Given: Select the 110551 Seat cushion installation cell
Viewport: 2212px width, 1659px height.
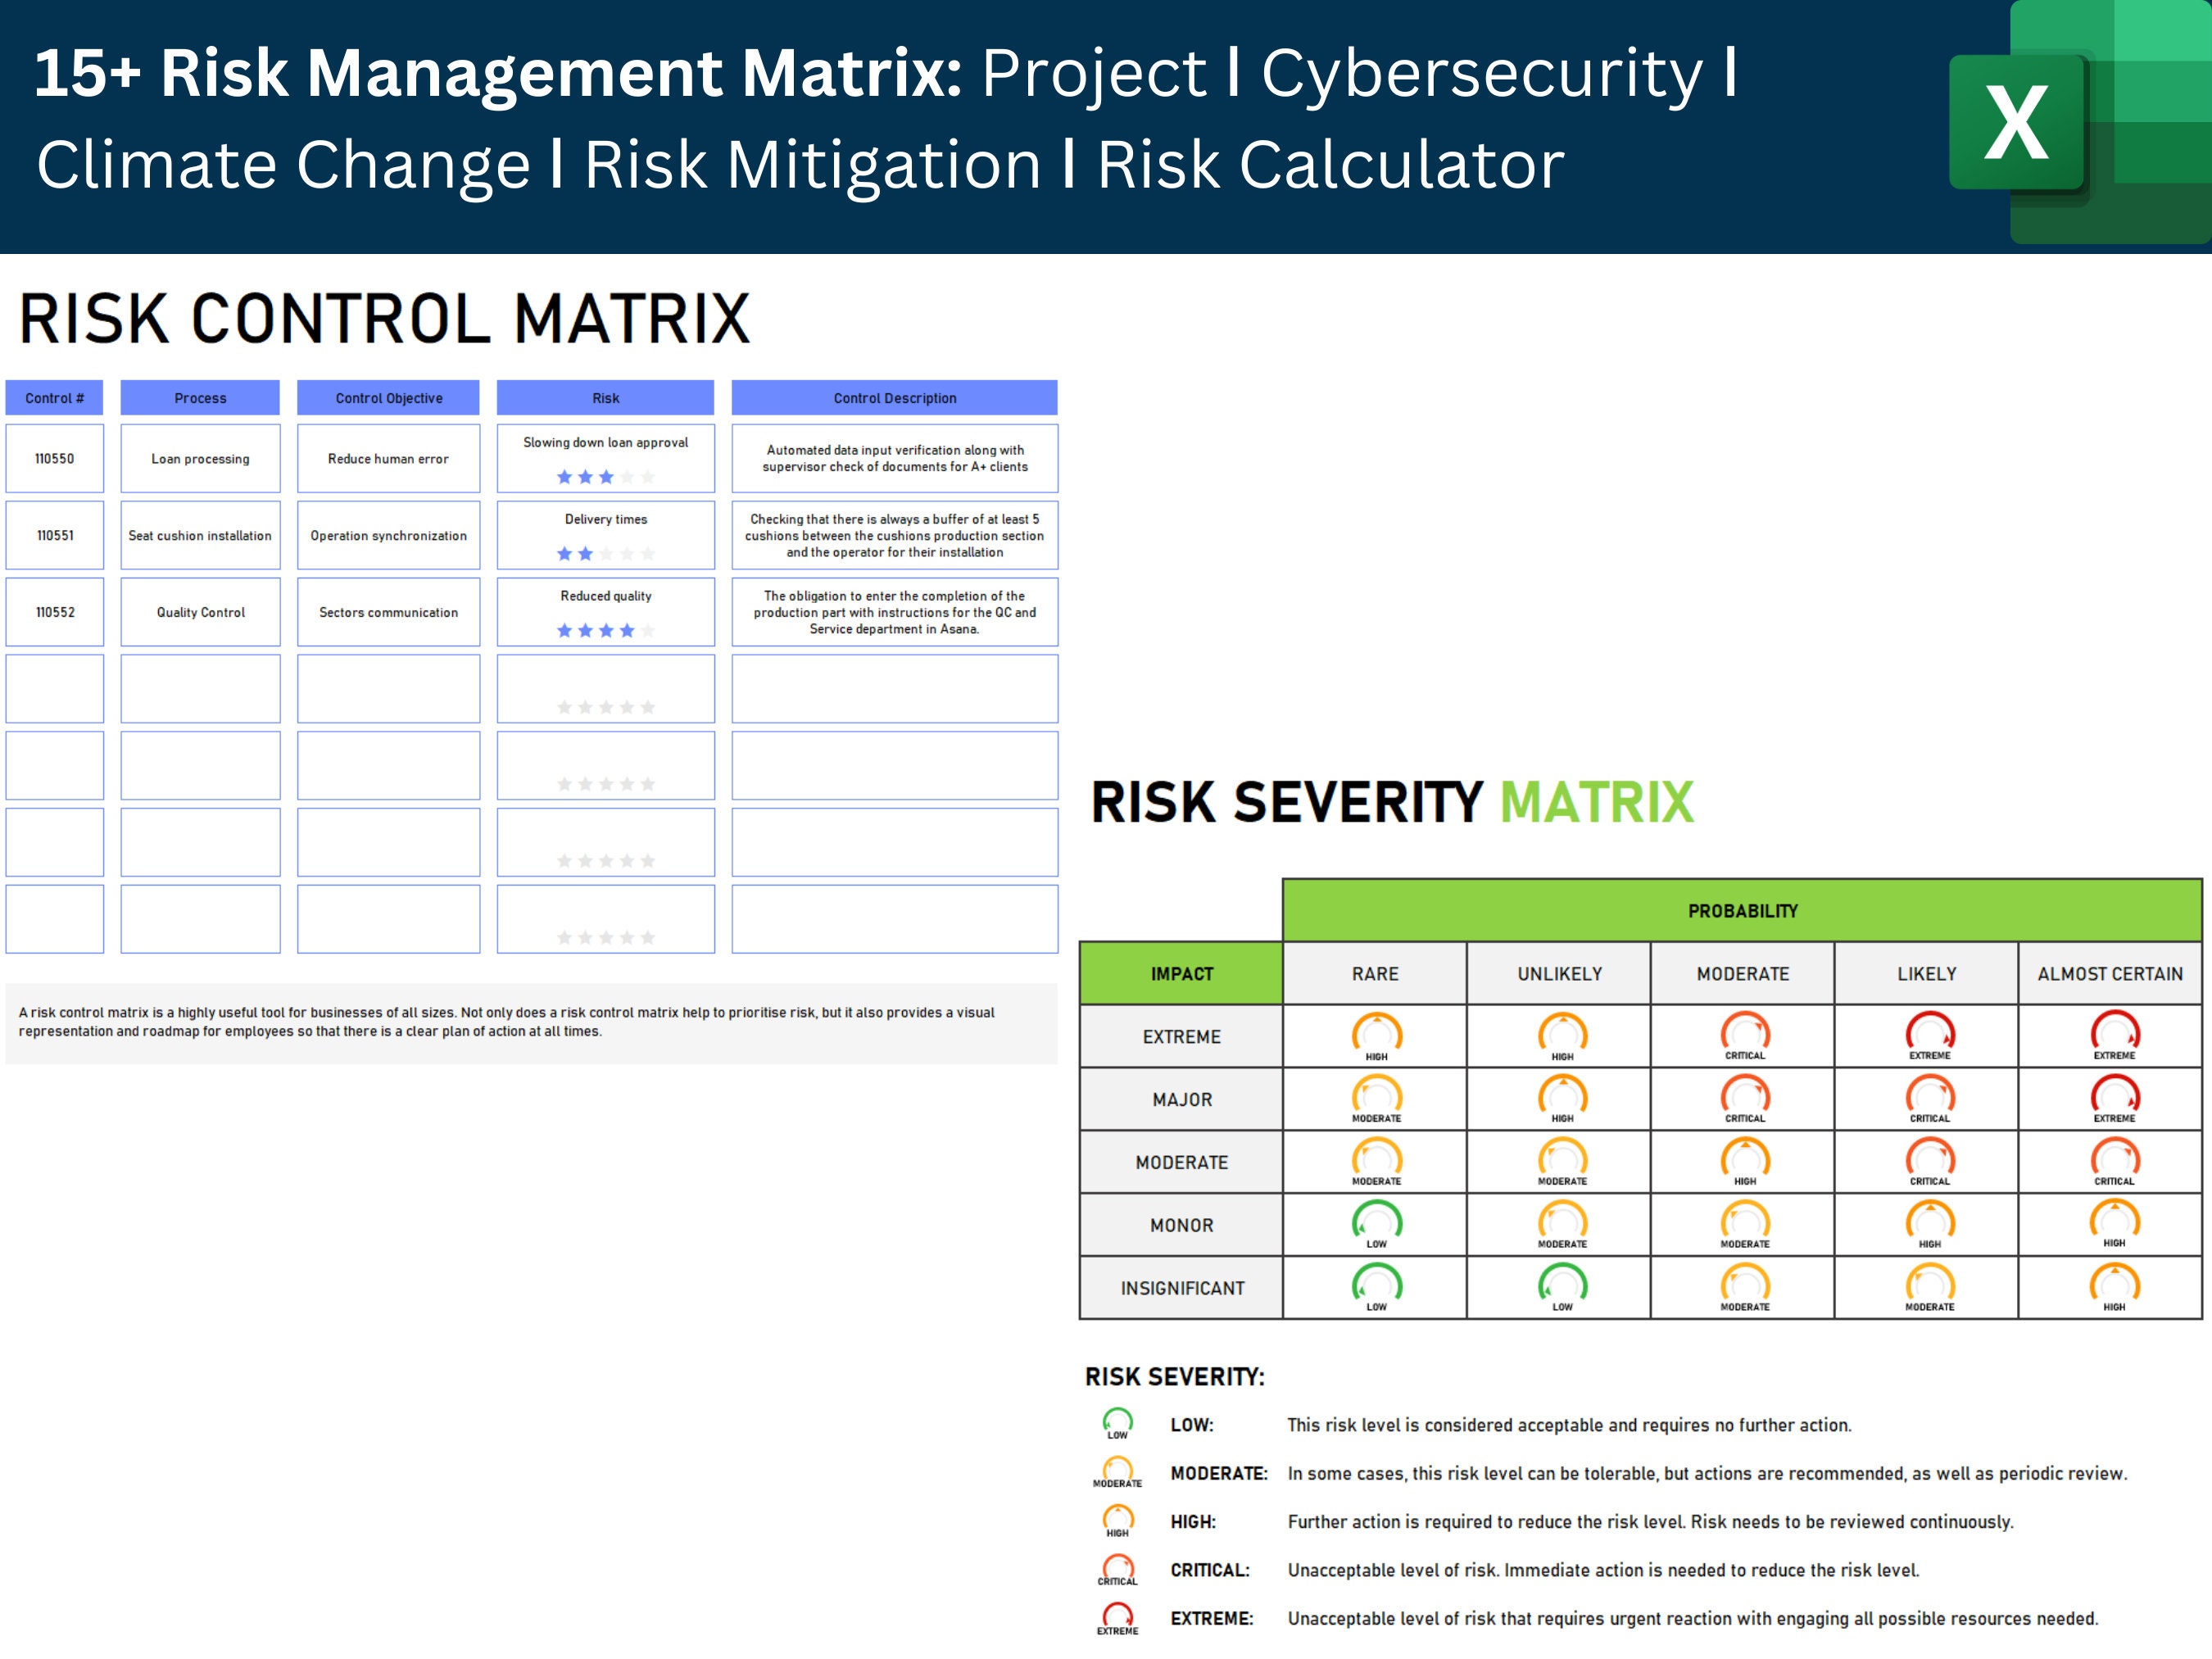Looking at the screenshot, I should tap(200, 535).
